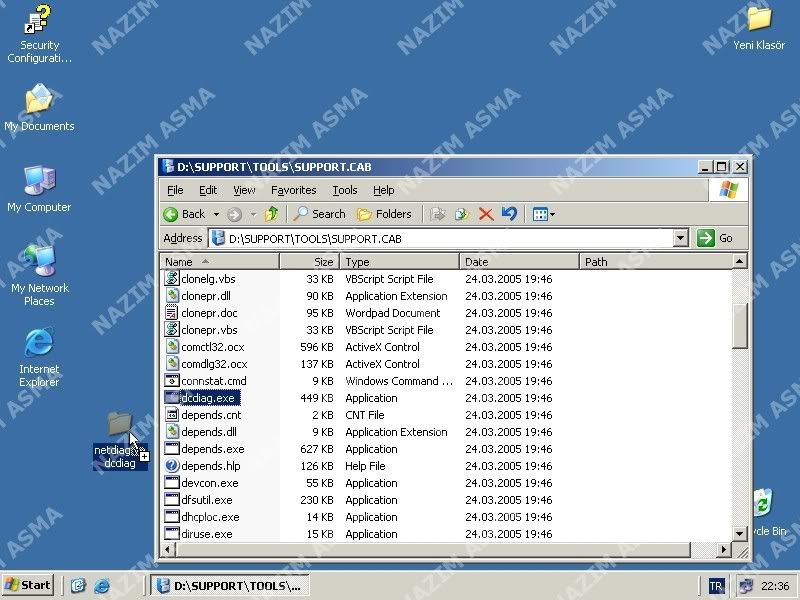The width and height of the screenshot is (800, 600).
Task: Select the comctl32.ocx file icon
Action: coord(172,346)
